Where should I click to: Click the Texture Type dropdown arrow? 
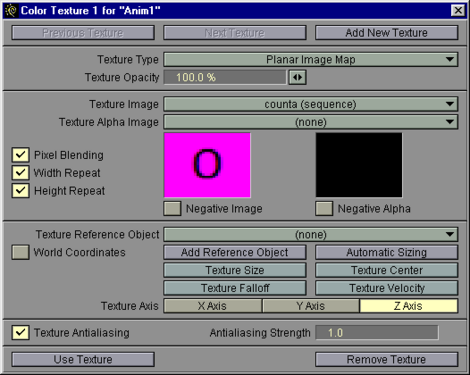pos(450,60)
